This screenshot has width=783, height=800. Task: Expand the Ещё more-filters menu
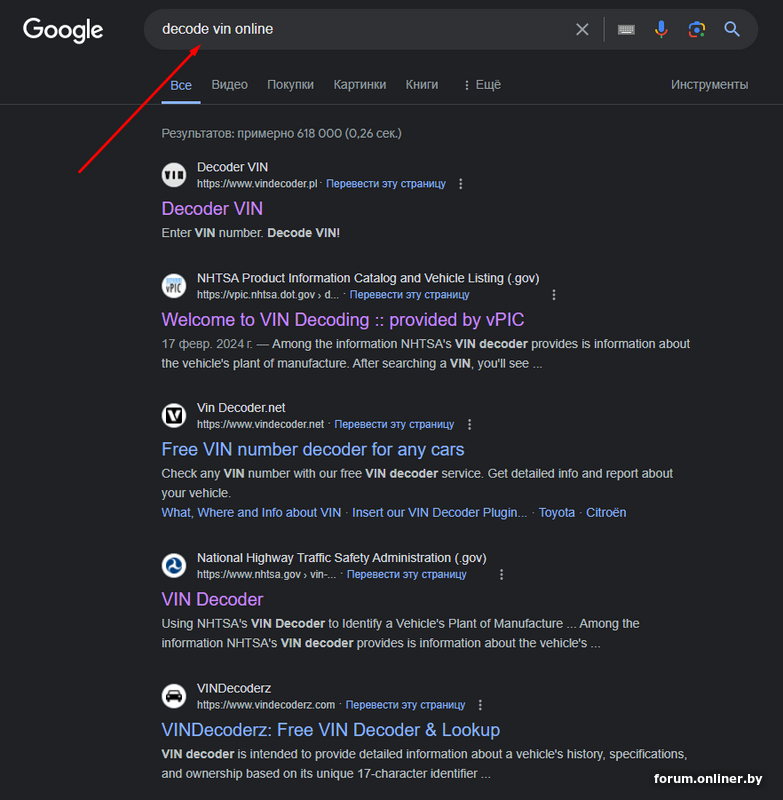point(482,85)
